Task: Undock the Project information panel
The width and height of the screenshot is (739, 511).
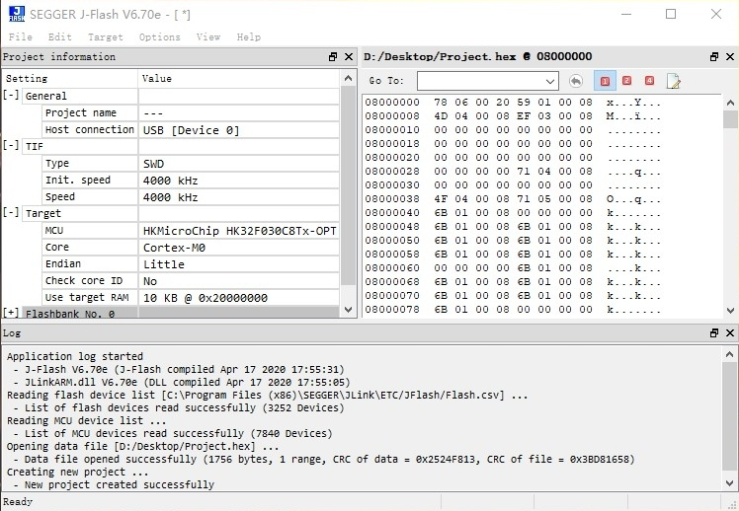Action: [x=333, y=57]
